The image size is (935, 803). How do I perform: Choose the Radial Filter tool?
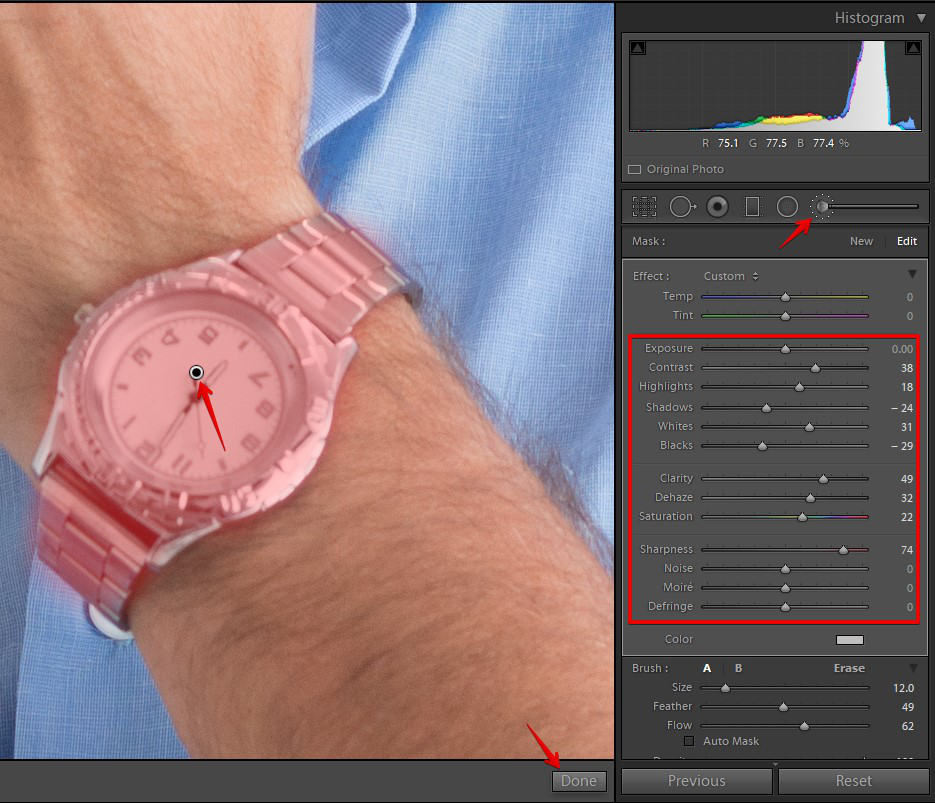coord(787,207)
